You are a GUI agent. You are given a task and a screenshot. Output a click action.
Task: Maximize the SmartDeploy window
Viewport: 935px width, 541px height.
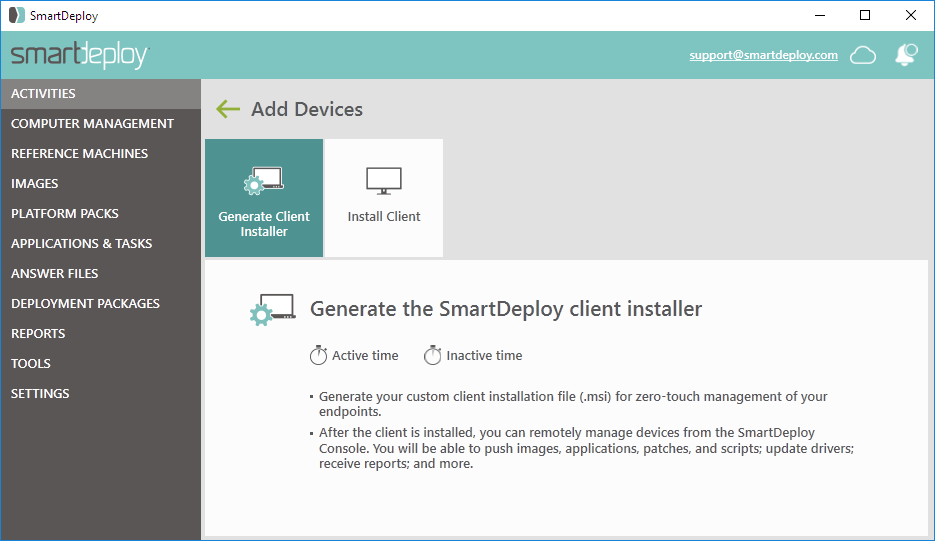[x=865, y=16]
